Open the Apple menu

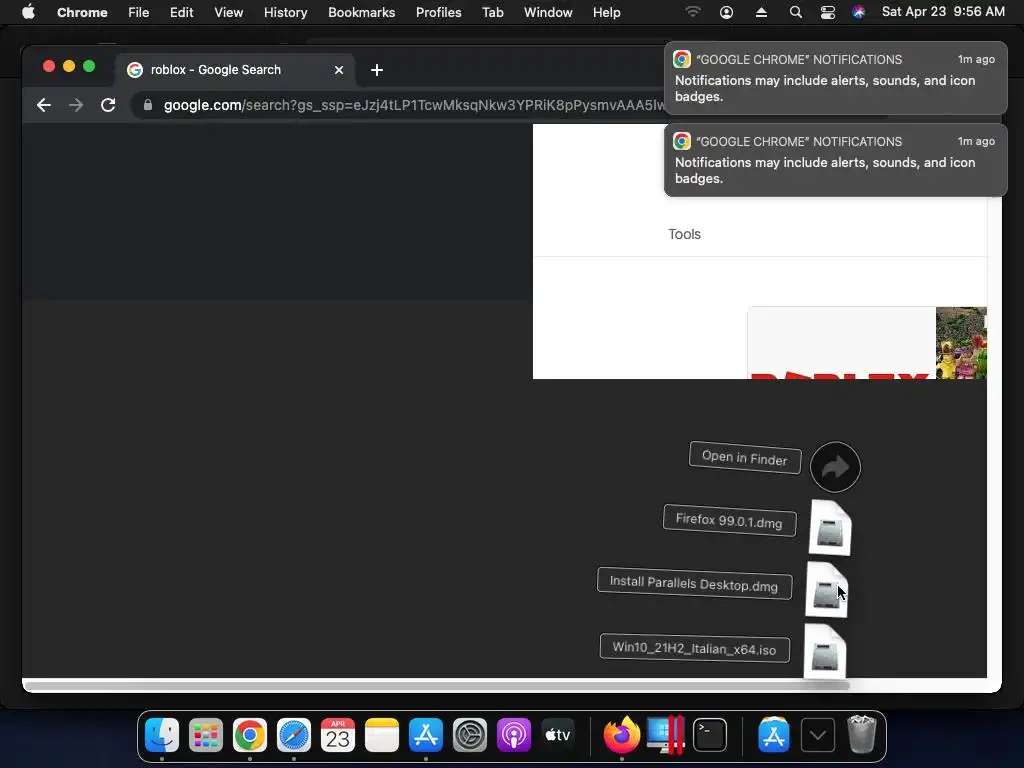(28, 12)
